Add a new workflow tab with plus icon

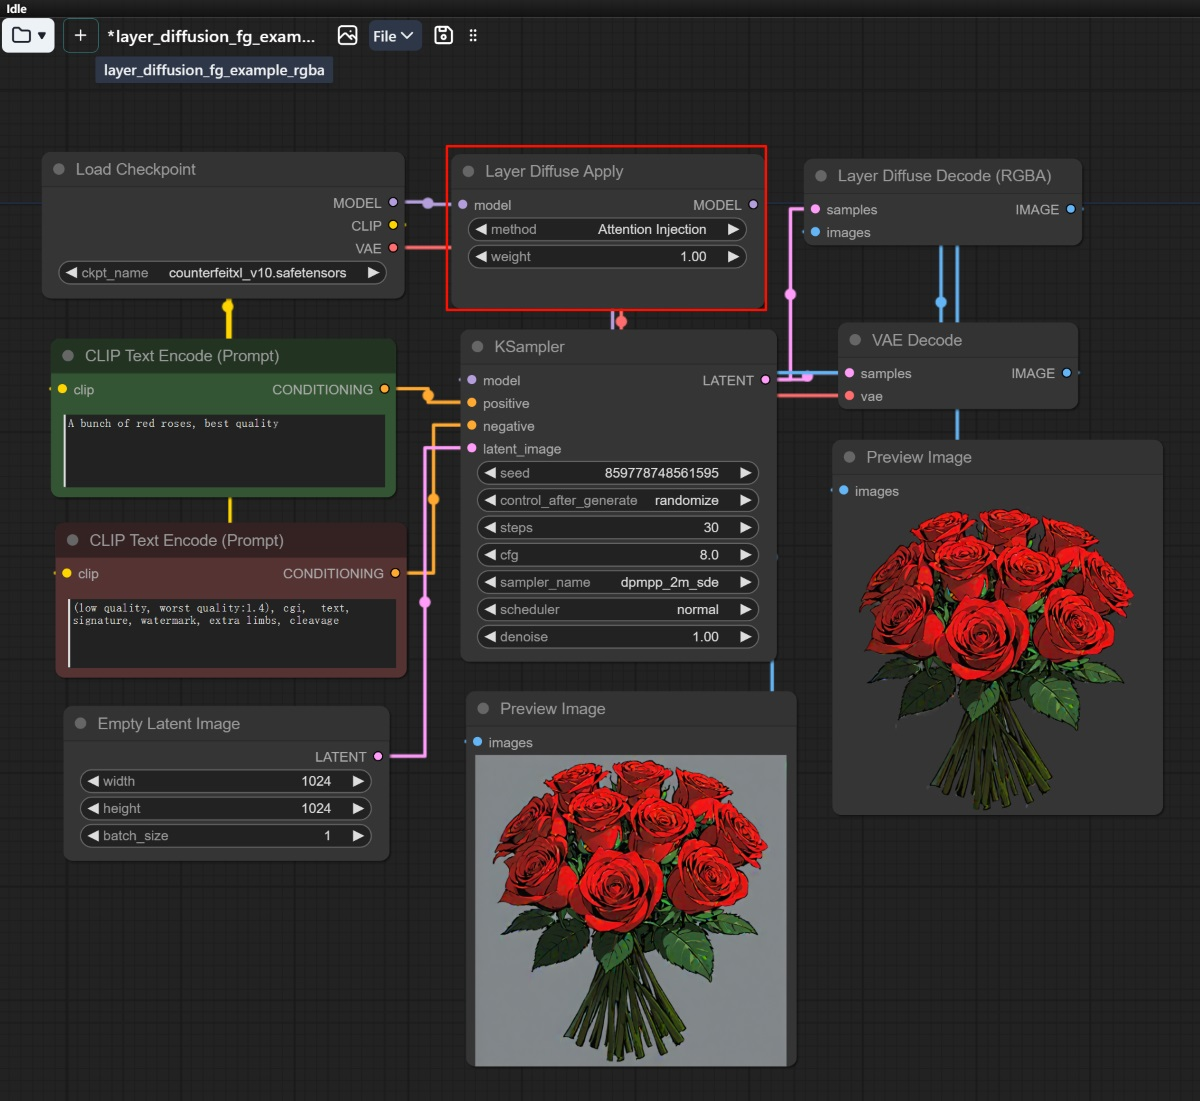[x=81, y=36]
